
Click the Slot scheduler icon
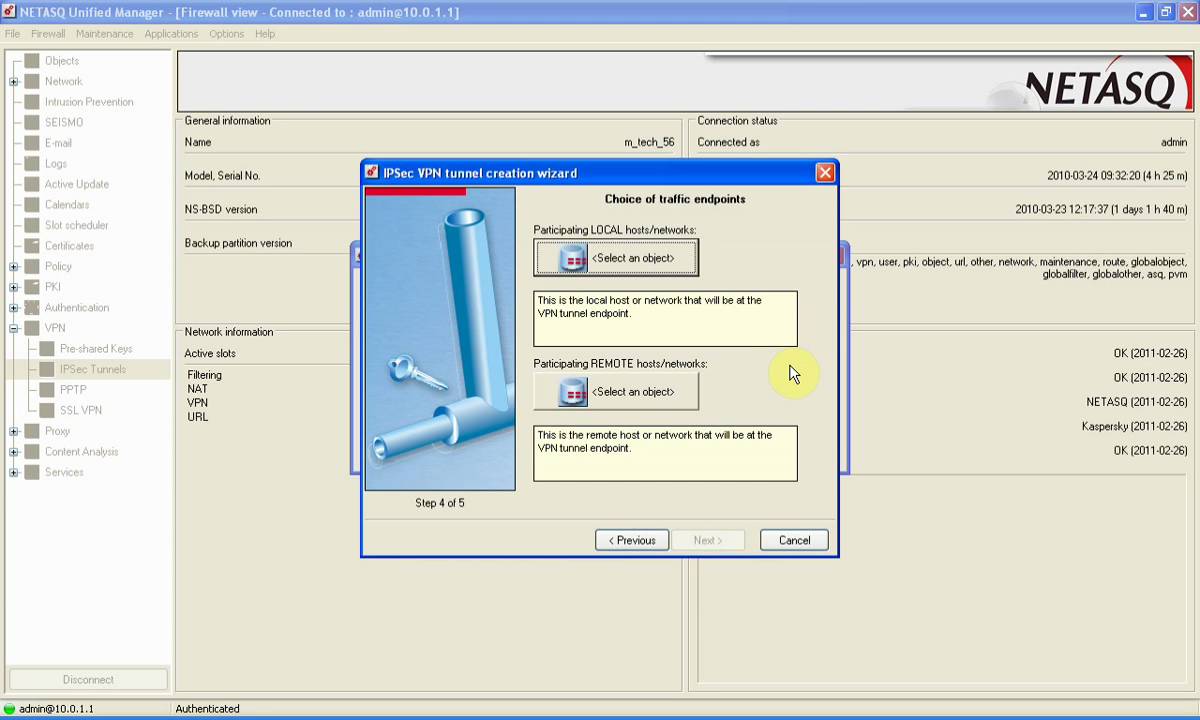tap(32, 226)
